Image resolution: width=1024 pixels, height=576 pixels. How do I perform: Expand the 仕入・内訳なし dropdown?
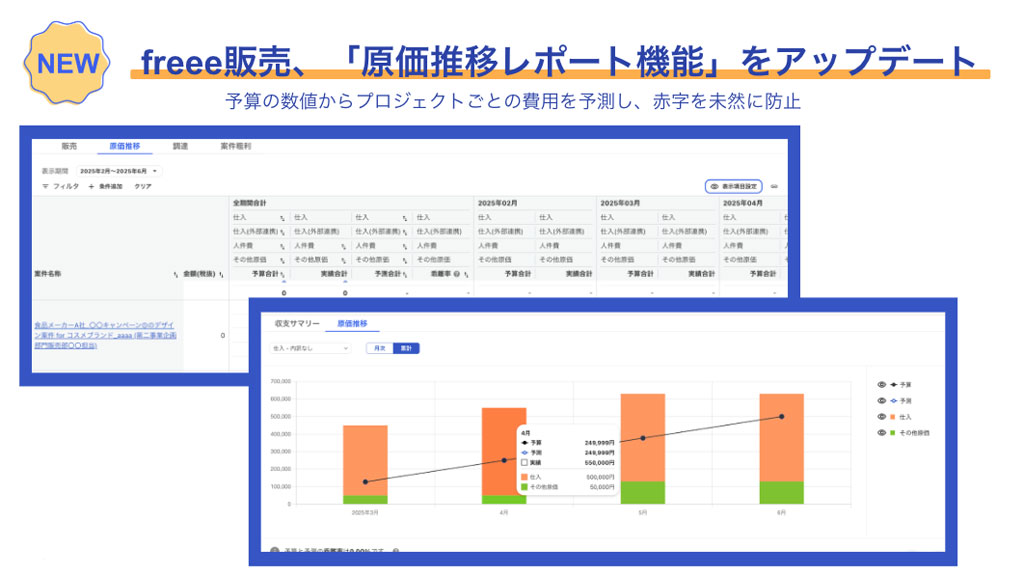point(311,348)
